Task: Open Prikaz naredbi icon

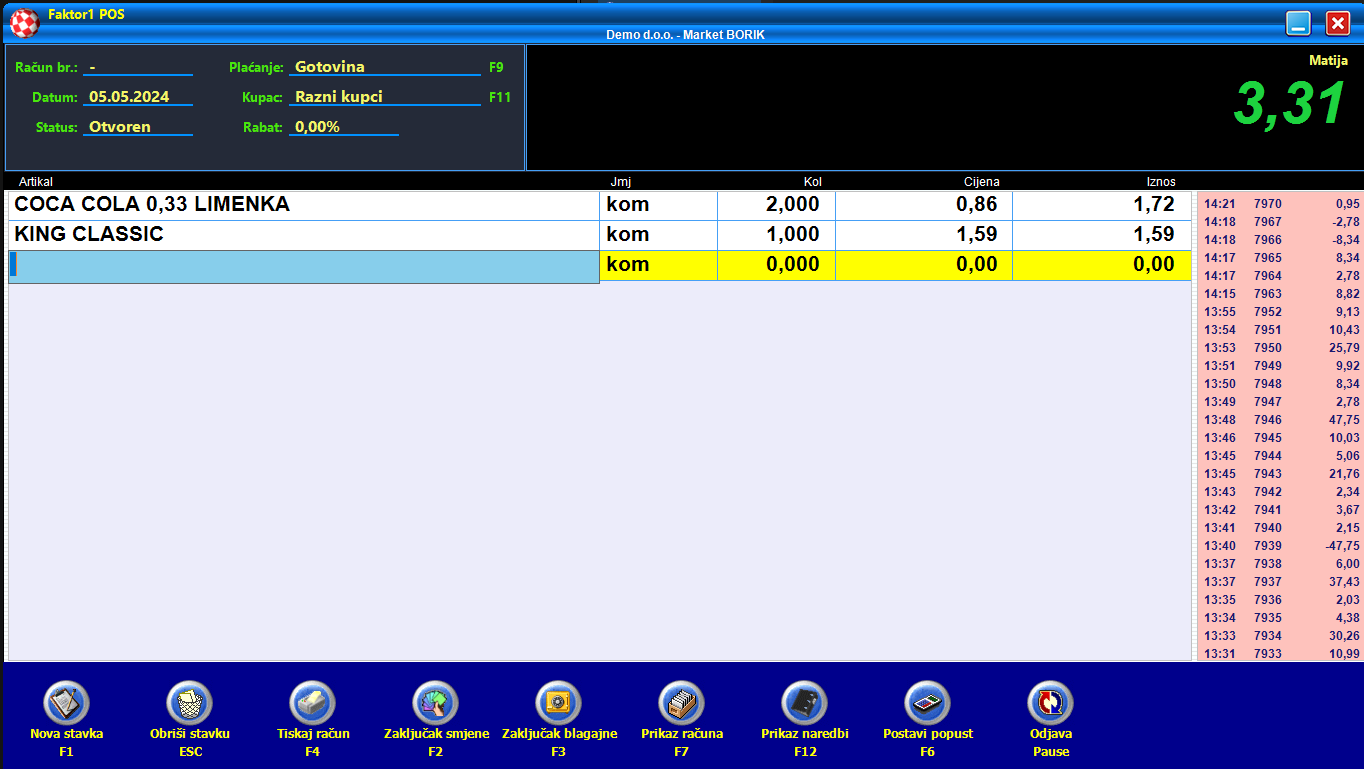Action: 804,703
